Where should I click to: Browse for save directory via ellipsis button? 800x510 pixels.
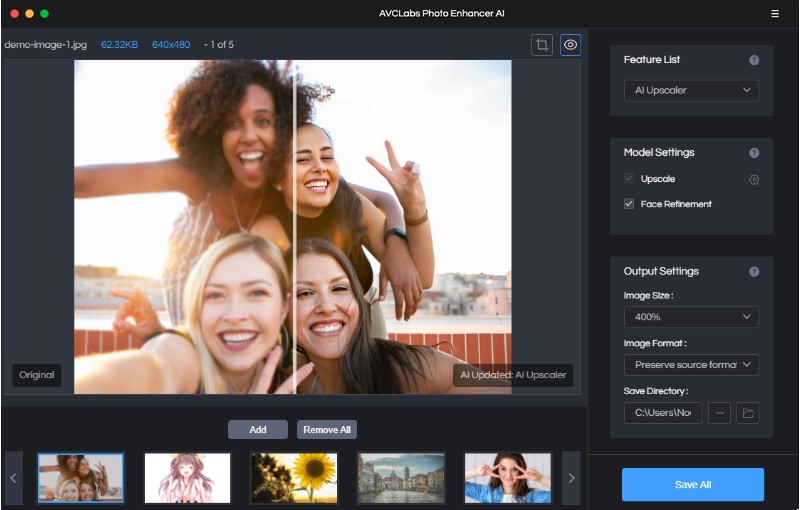click(x=719, y=413)
